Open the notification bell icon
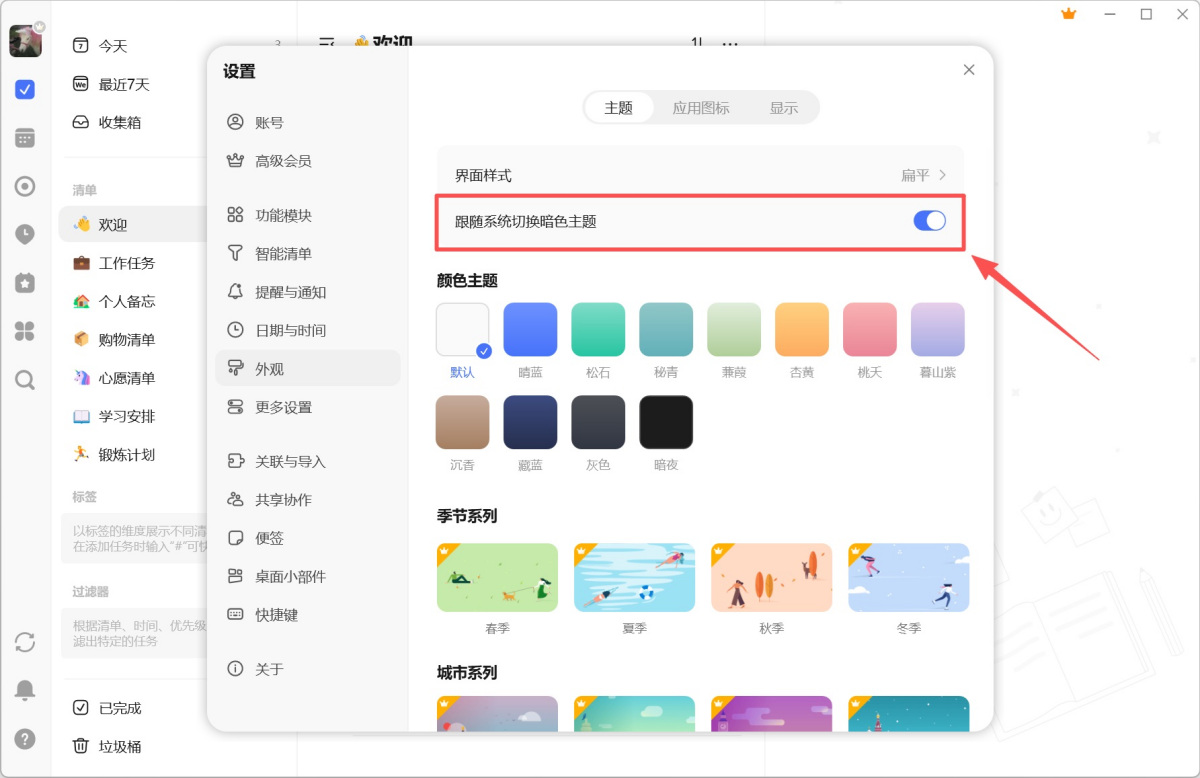Image resolution: width=1200 pixels, height=778 pixels. click(x=25, y=690)
